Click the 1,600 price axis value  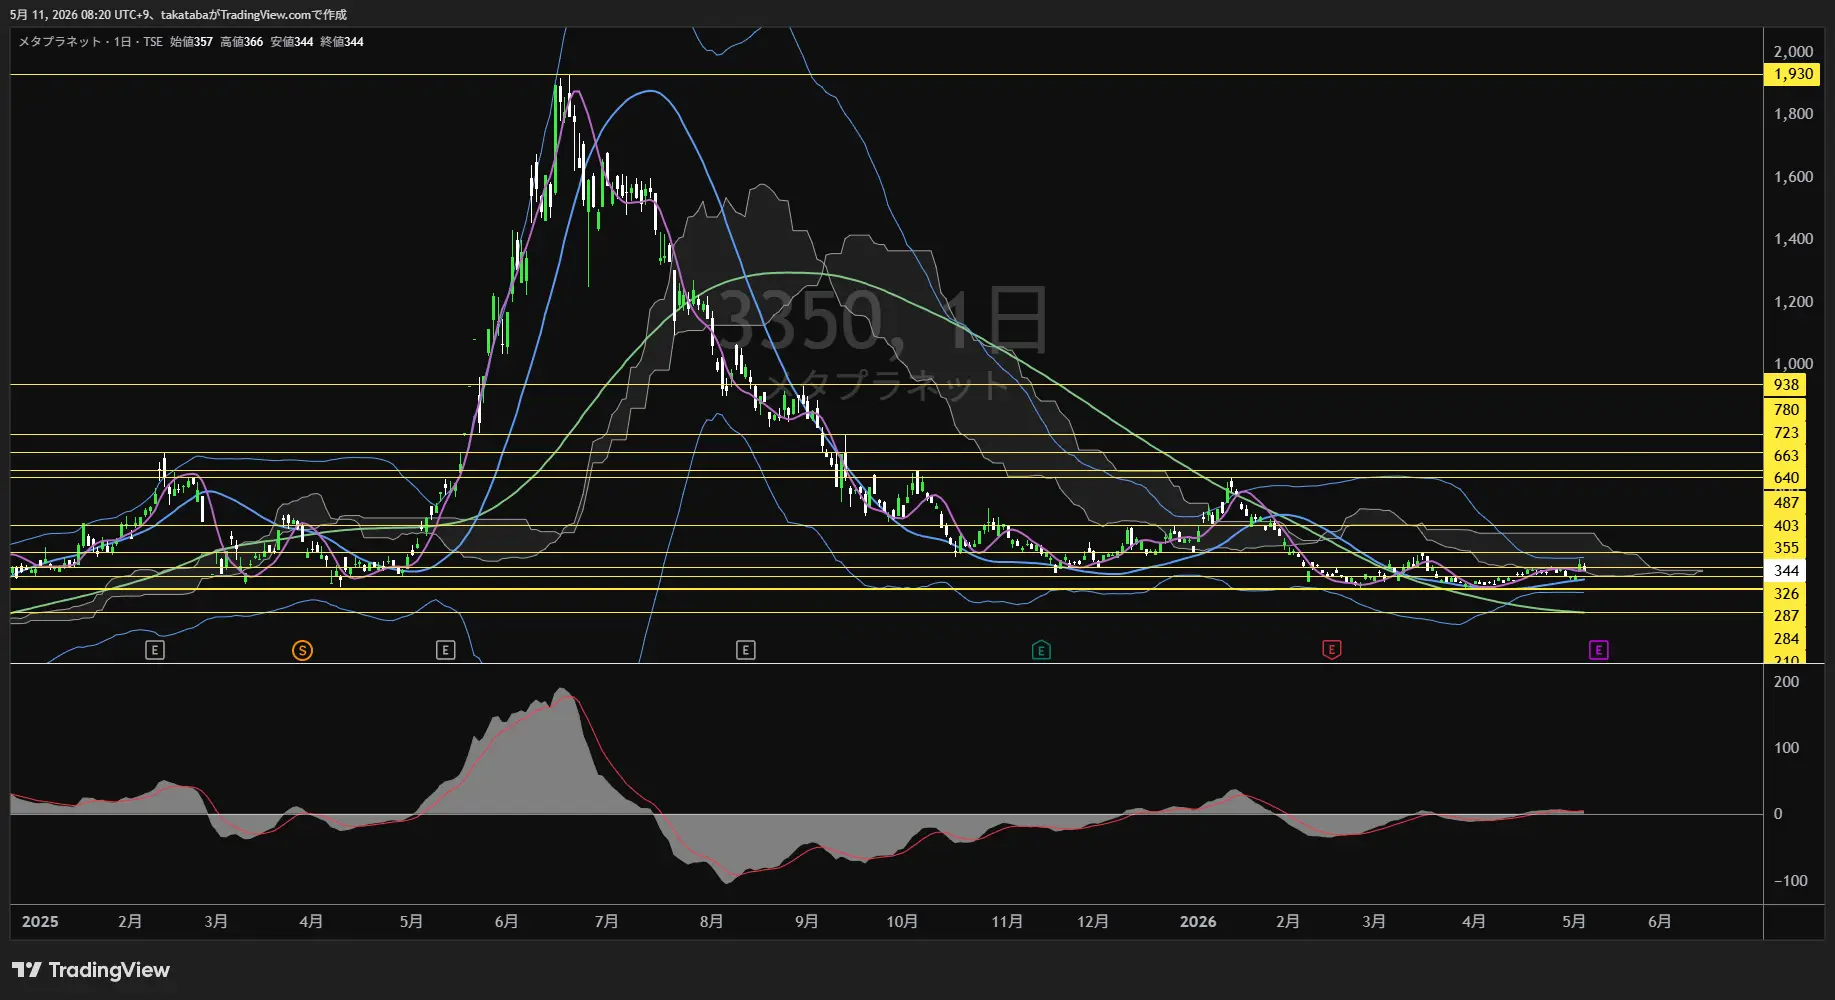click(1793, 177)
